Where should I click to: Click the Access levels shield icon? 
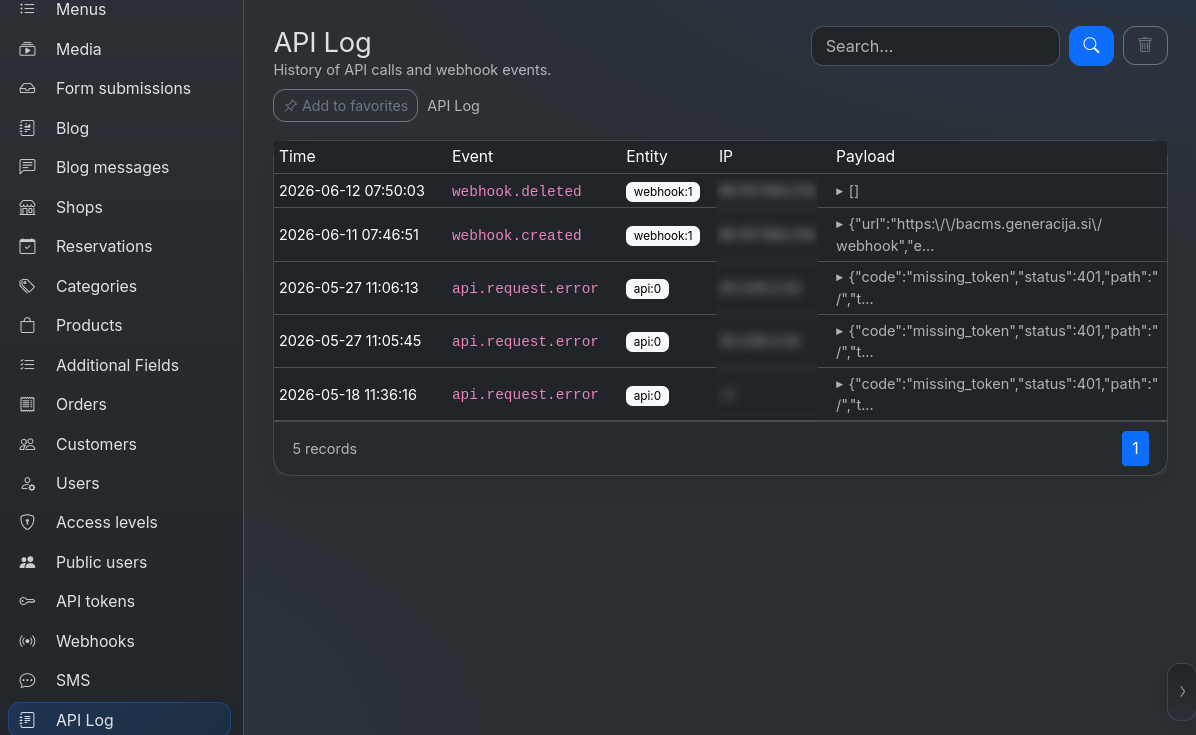pyautogui.click(x=27, y=522)
